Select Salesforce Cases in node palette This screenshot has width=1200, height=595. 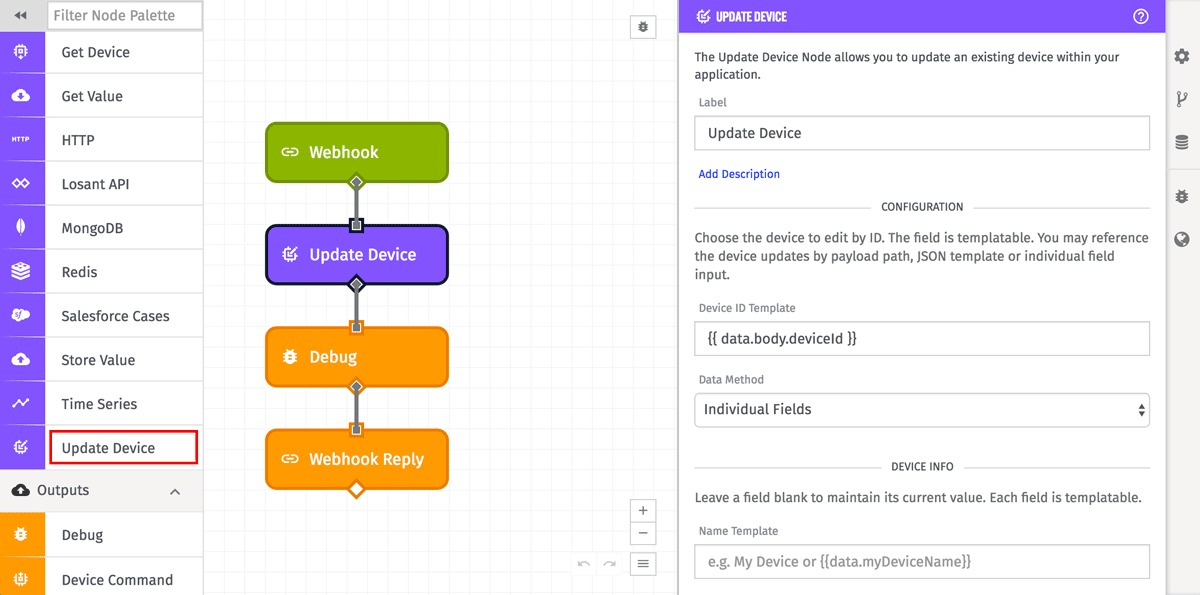pos(115,316)
